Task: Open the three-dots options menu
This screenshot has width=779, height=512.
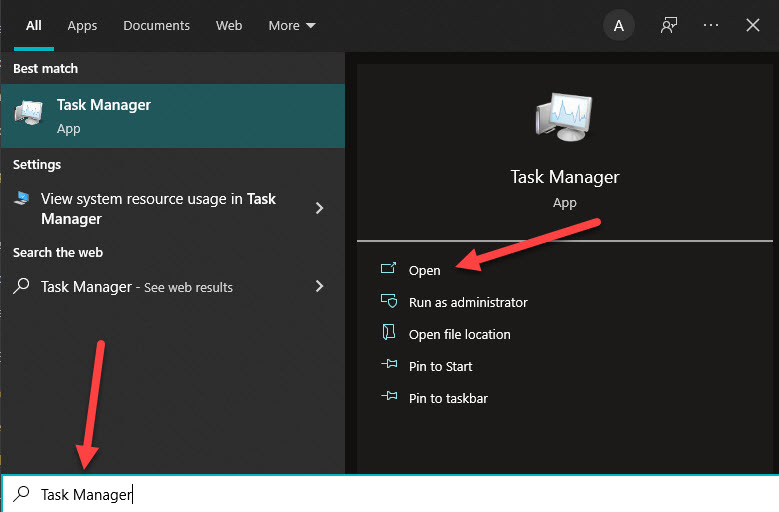Action: (711, 26)
